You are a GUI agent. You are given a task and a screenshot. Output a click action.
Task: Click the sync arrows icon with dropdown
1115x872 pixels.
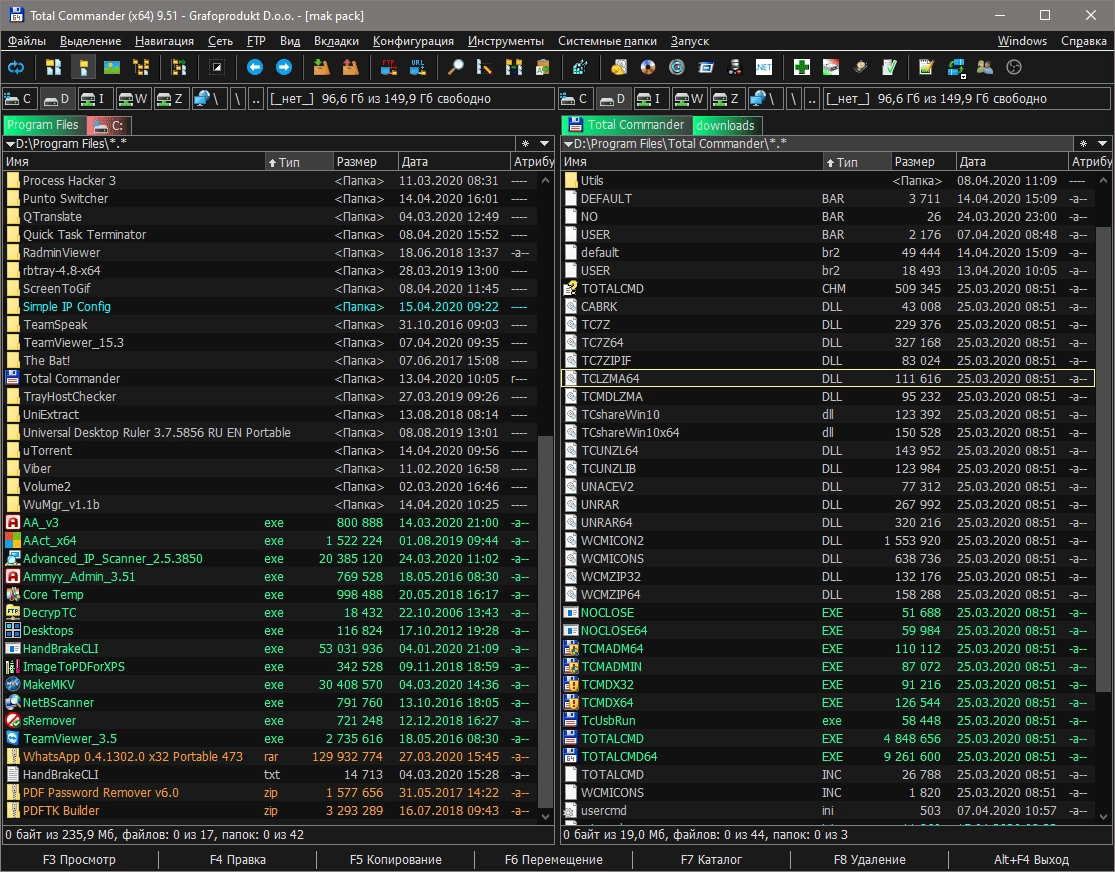pyautogui.click(x=956, y=68)
